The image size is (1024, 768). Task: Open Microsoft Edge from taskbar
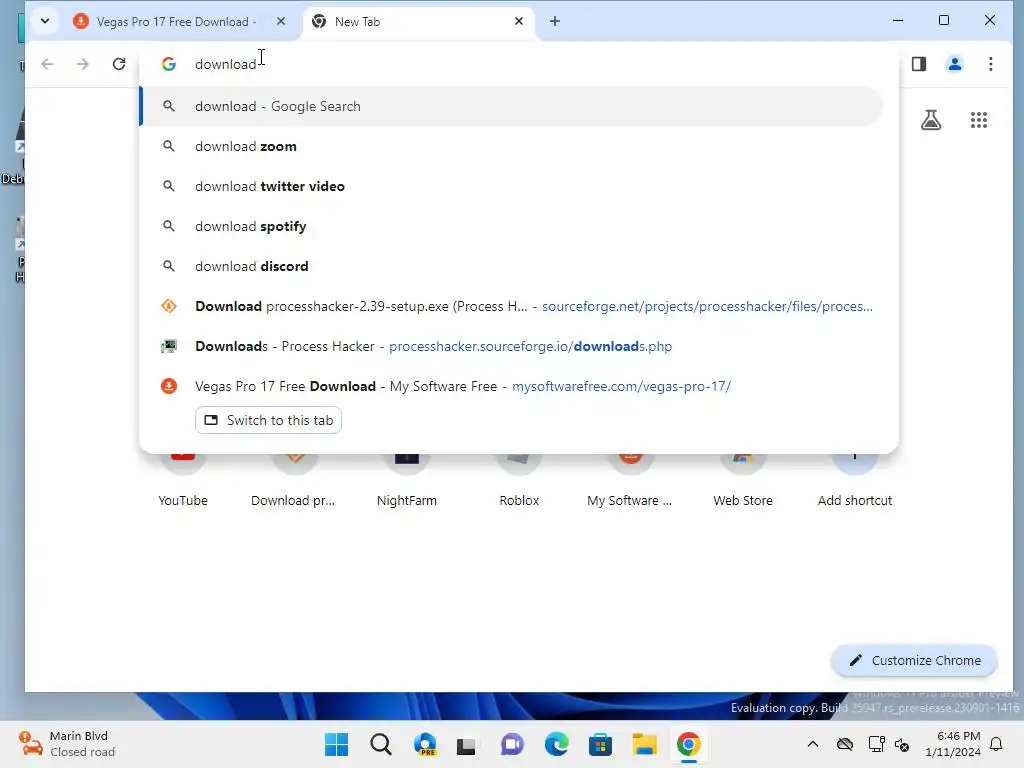coord(556,744)
